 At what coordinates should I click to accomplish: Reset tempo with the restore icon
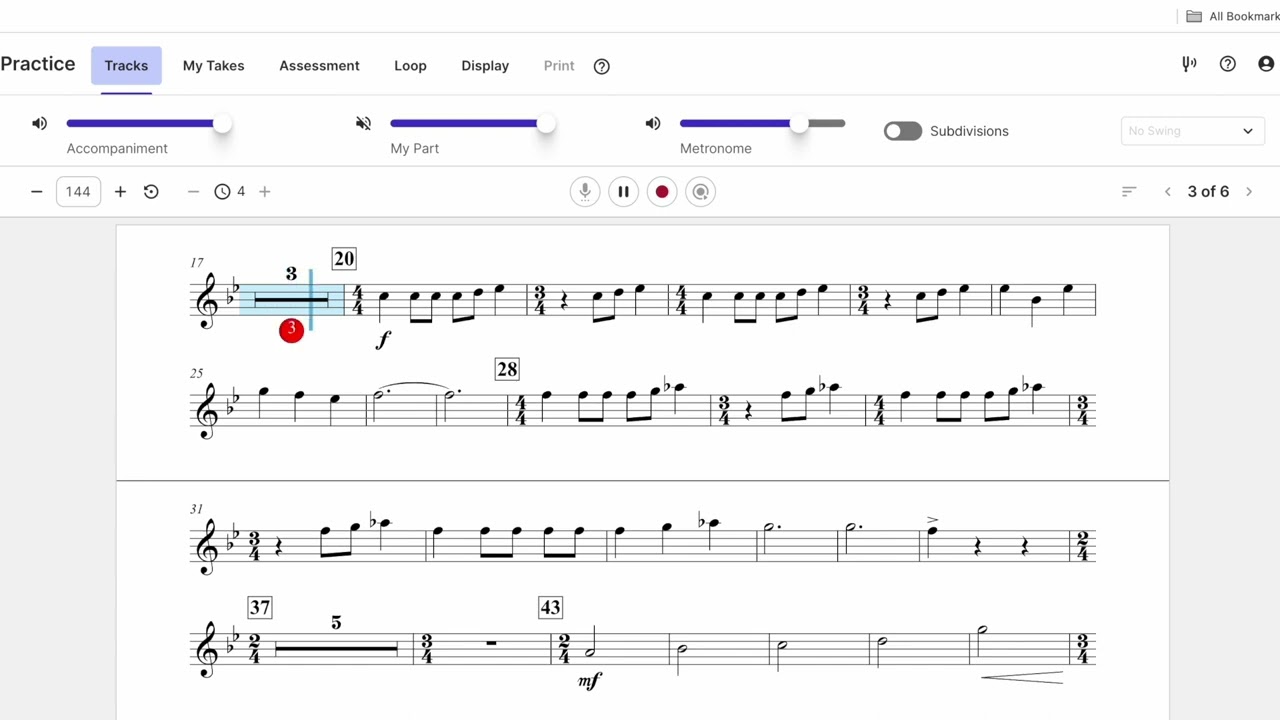151,191
